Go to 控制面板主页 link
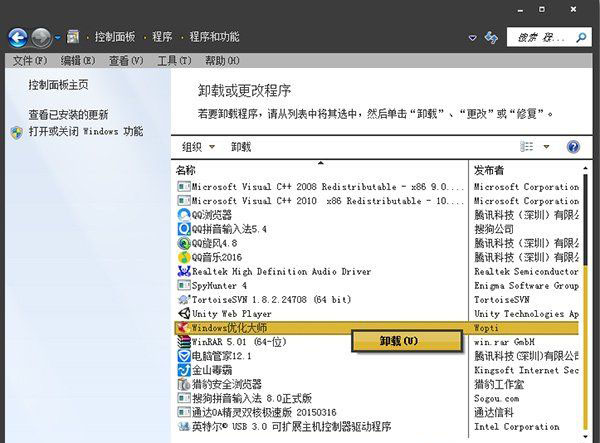Image resolution: width=600 pixels, height=443 pixels. click(58, 85)
